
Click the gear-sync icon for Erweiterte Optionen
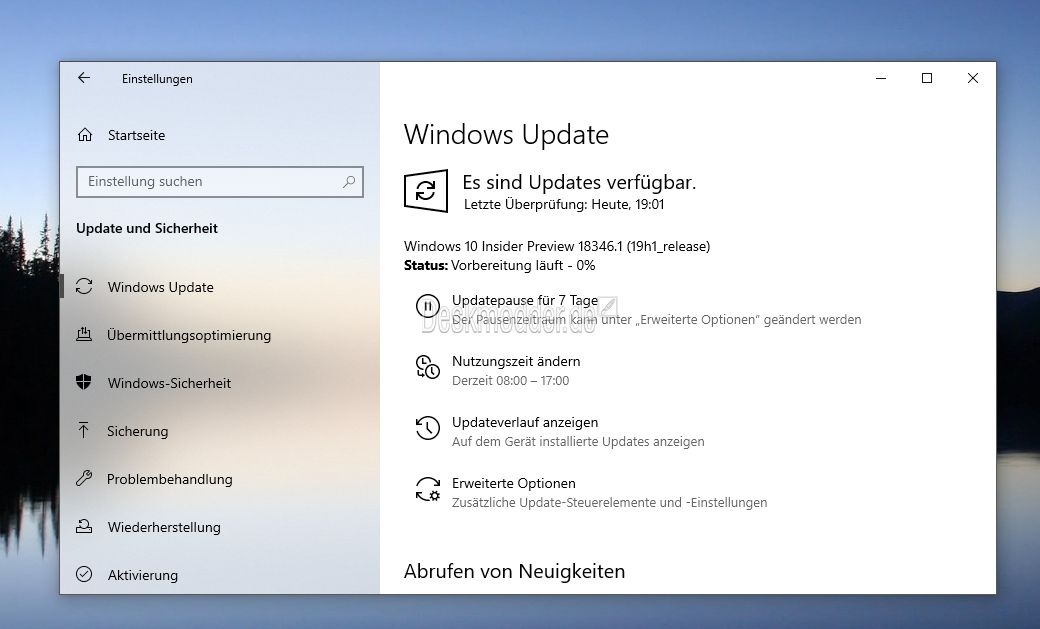coord(428,489)
